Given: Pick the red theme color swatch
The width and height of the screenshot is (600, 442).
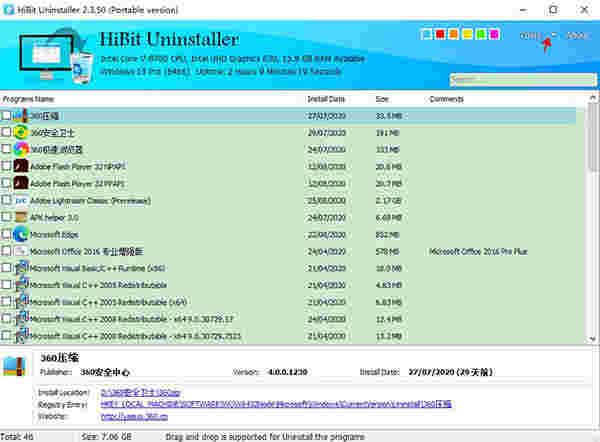Looking at the screenshot, I should (440, 34).
